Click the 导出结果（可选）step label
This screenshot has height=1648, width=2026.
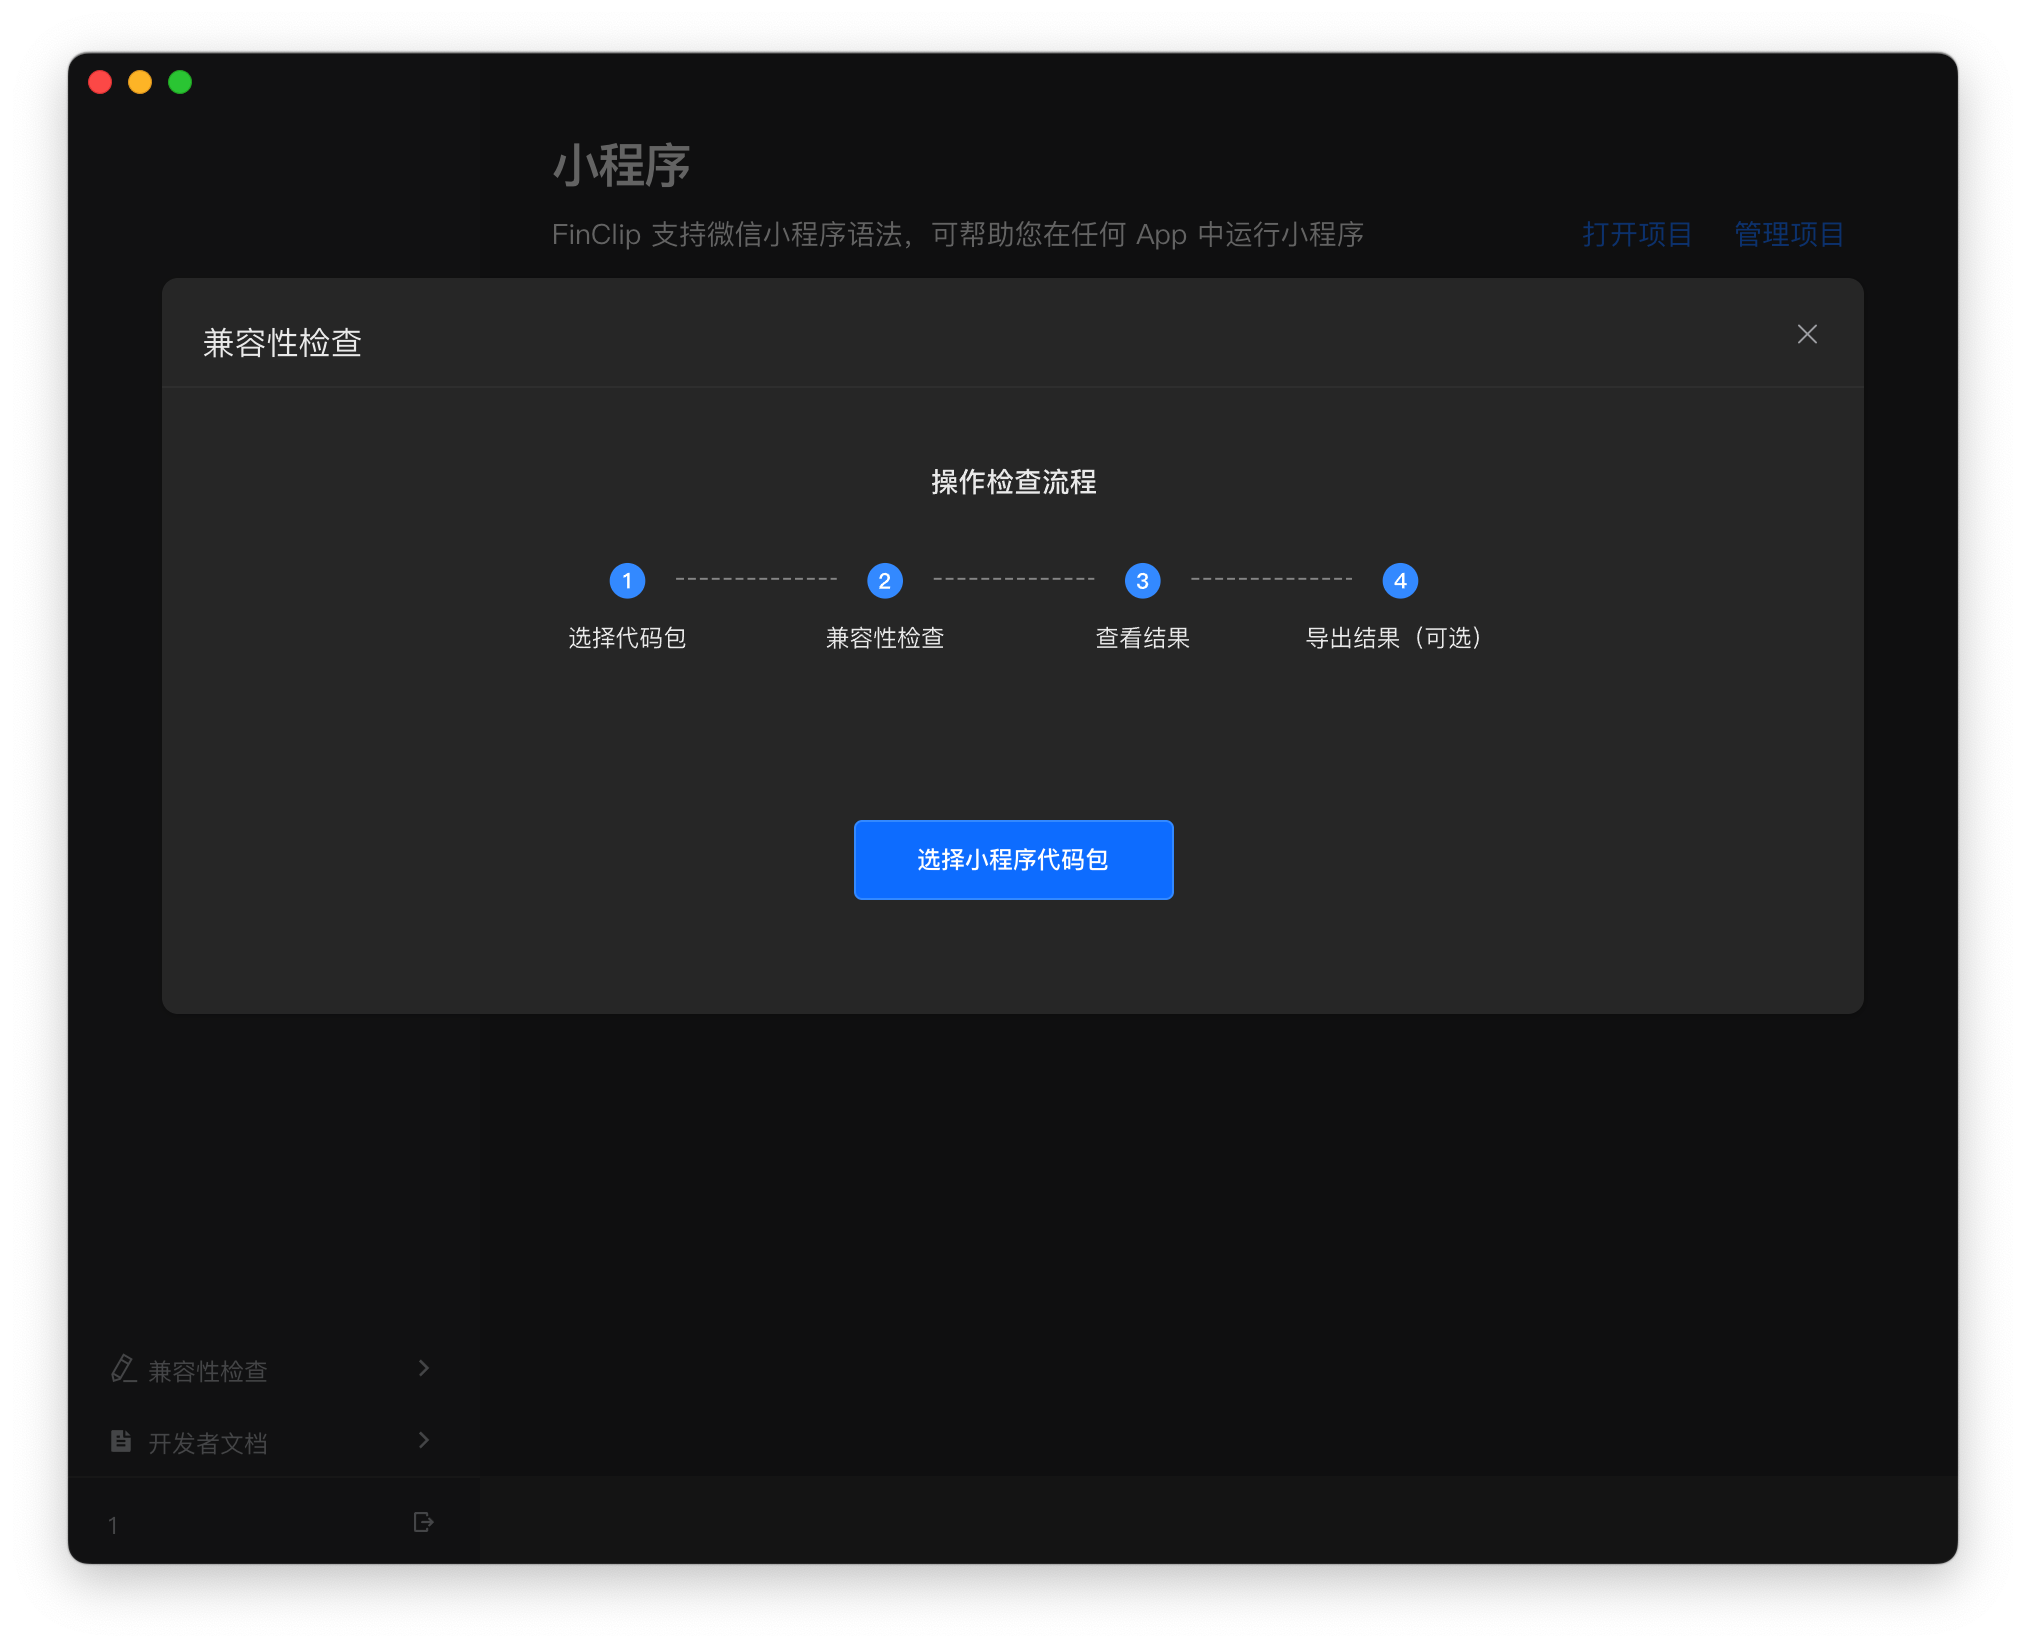pos(1392,638)
